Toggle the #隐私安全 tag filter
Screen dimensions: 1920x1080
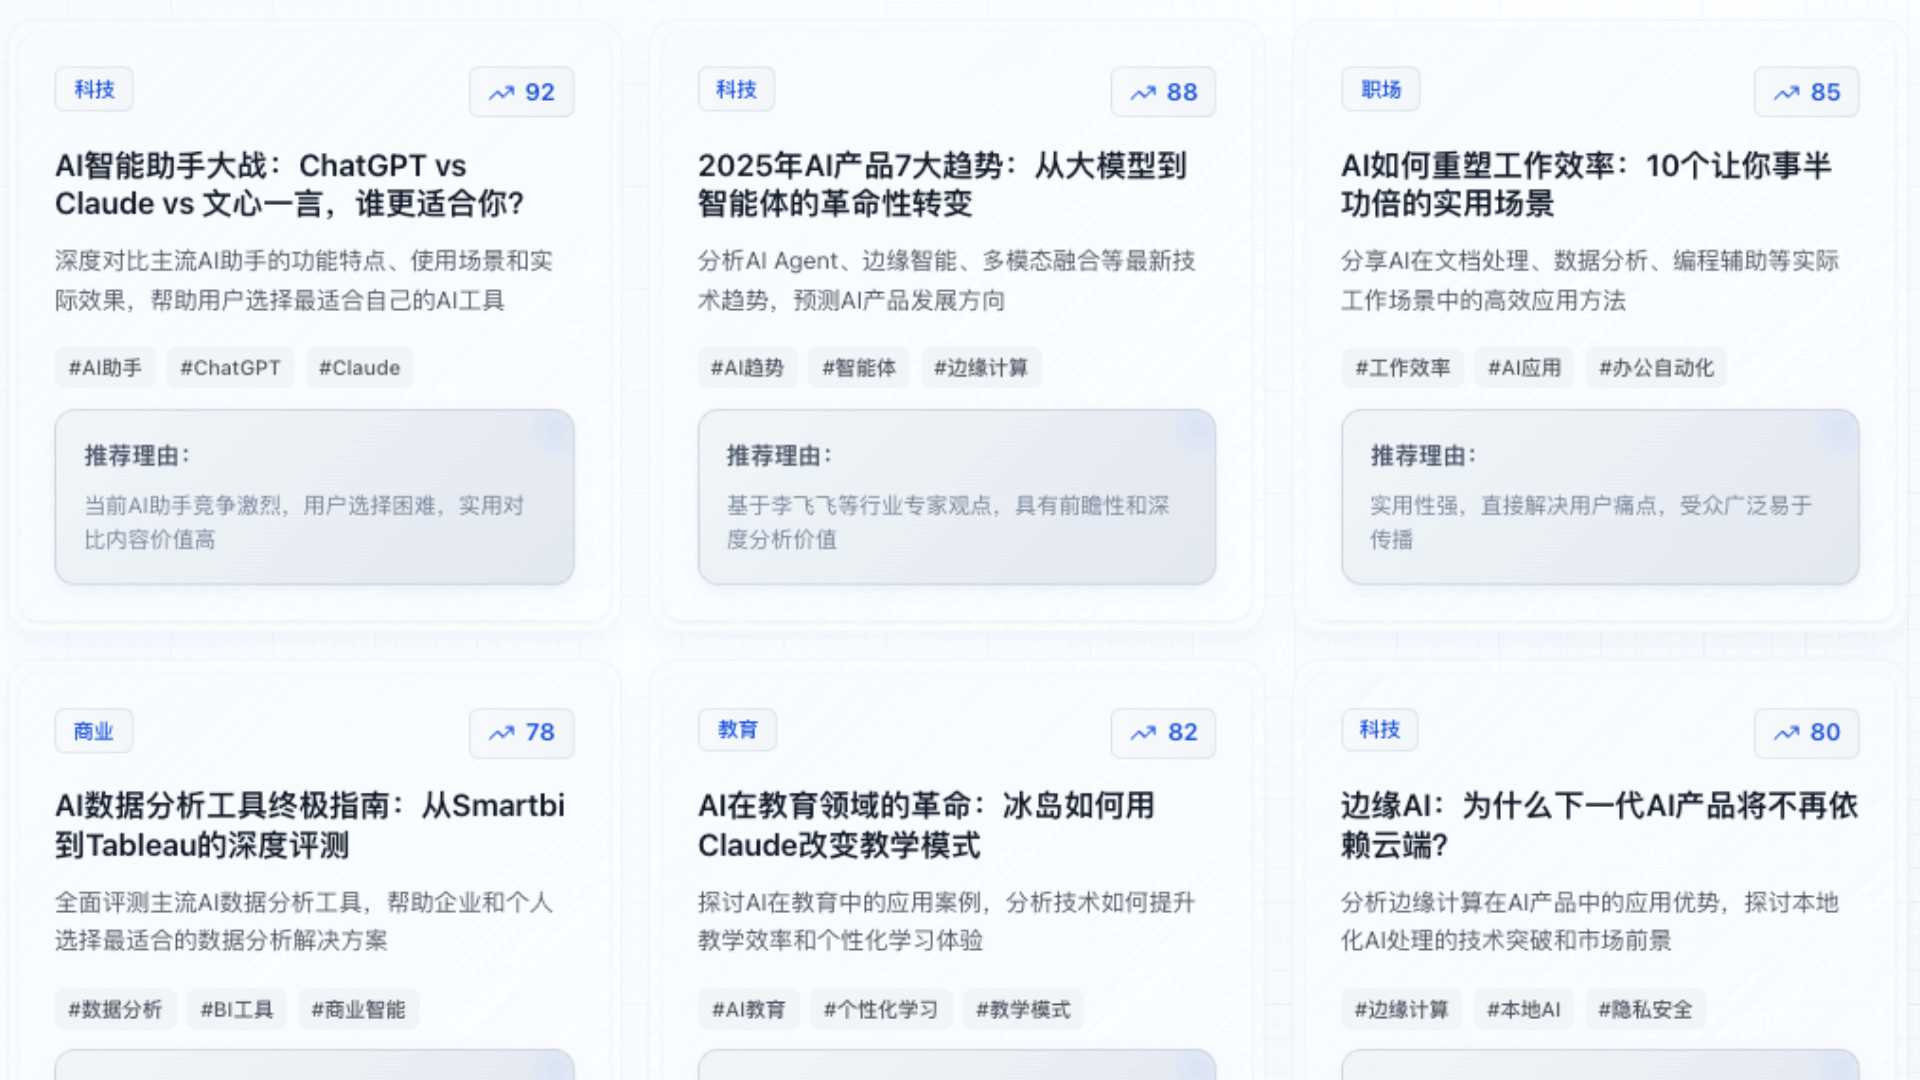tap(1645, 1009)
